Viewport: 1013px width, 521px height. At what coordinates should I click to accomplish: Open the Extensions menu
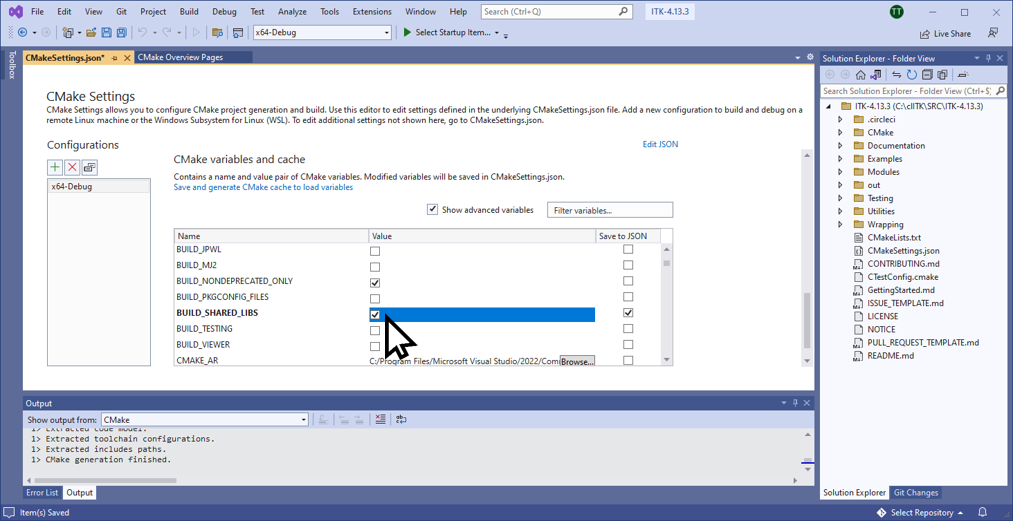372,12
